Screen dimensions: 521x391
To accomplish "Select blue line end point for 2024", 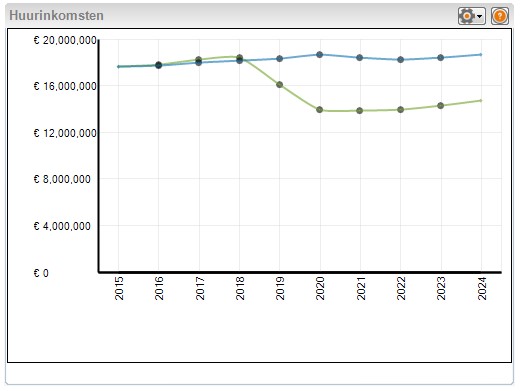I will 480,54.
